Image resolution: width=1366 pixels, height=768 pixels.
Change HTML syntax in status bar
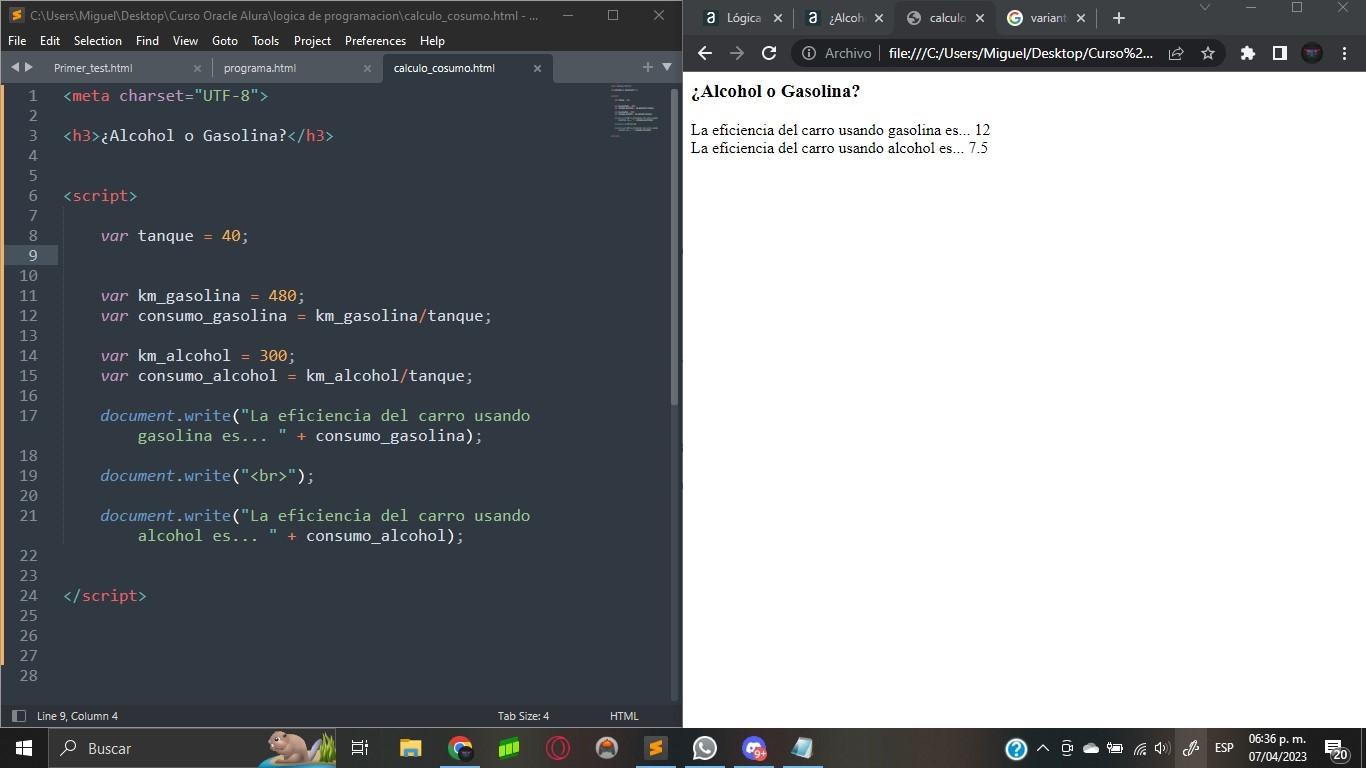click(x=624, y=716)
